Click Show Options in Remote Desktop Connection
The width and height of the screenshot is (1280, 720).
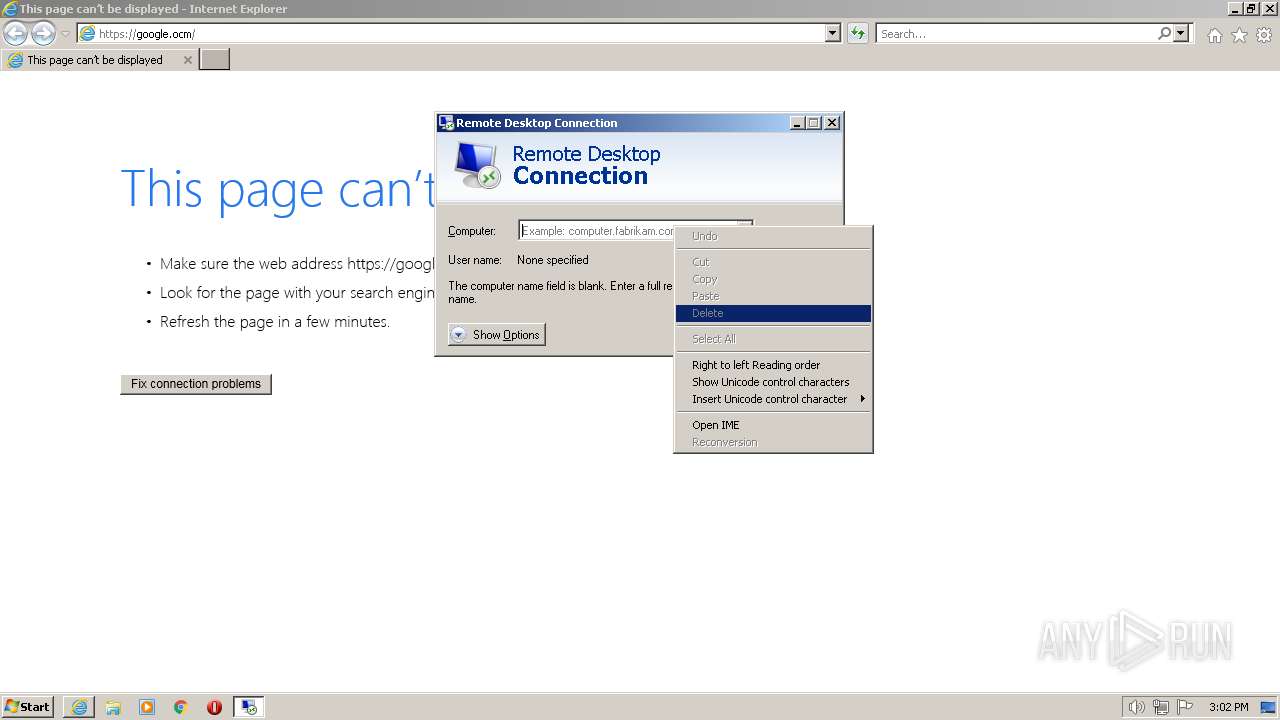click(x=497, y=335)
